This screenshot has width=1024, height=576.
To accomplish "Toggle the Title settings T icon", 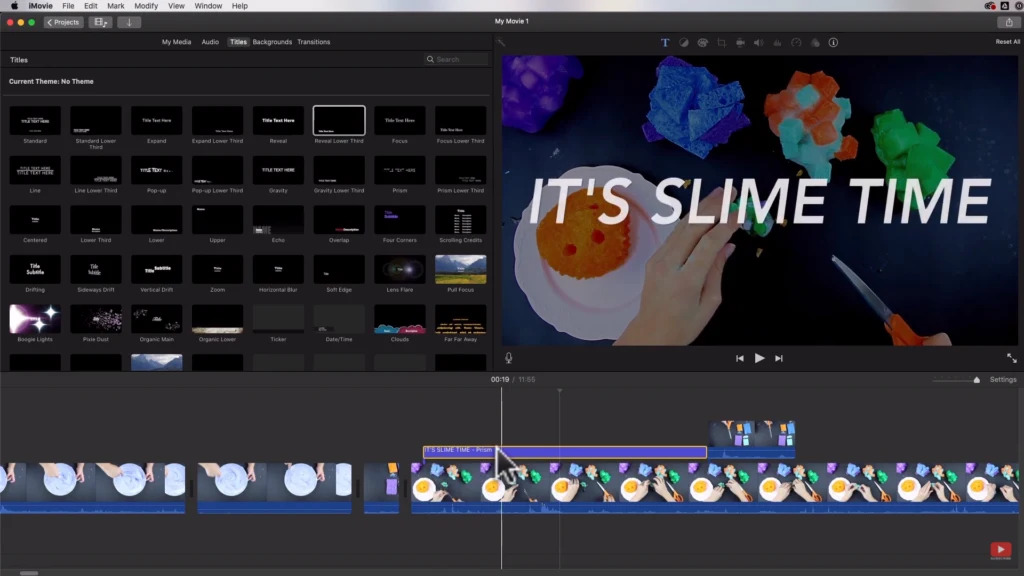I will (x=665, y=43).
